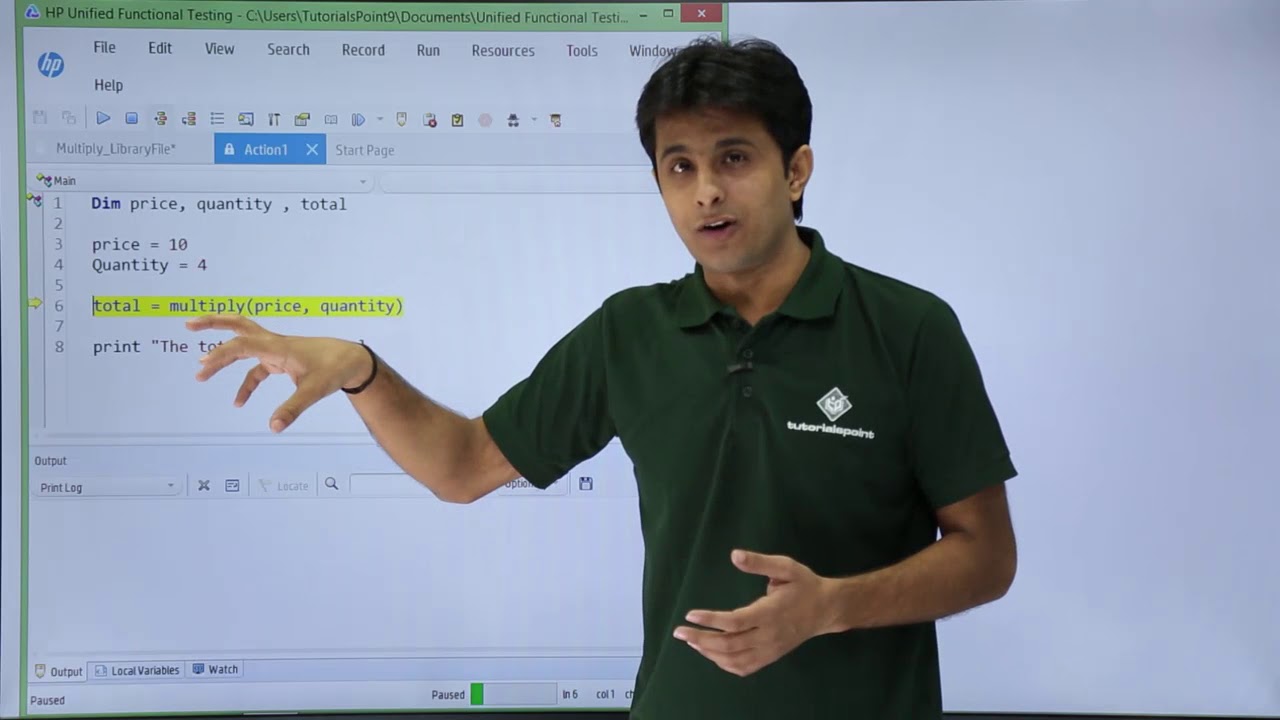Image resolution: width=1280 pixels, height=720 pixels.
Task: Click the blue Run (play) toolbar icon
Action: pos(103,119)
